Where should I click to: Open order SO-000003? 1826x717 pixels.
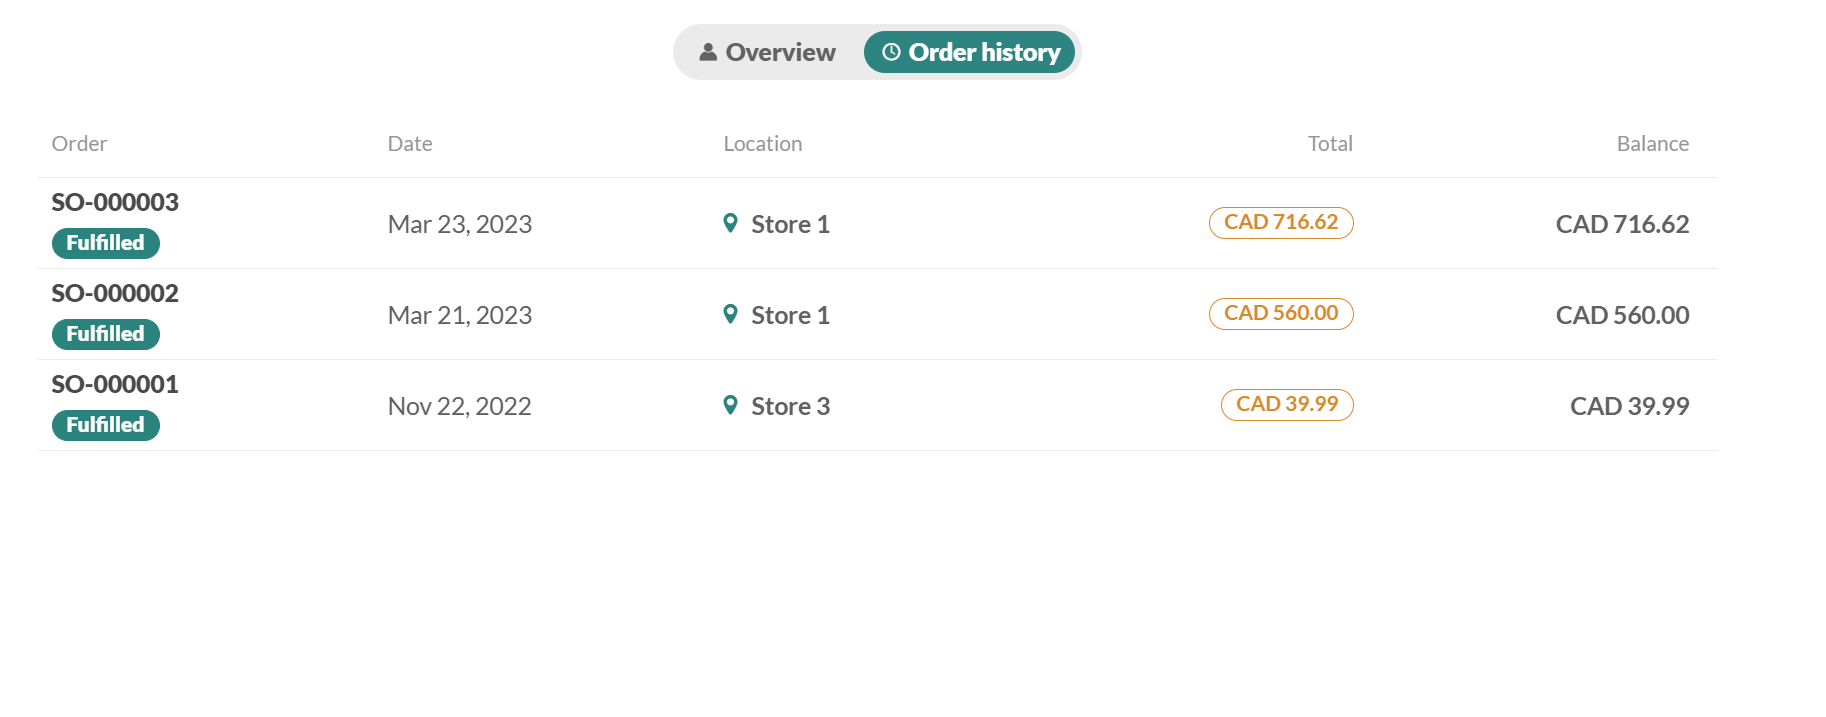114,202
